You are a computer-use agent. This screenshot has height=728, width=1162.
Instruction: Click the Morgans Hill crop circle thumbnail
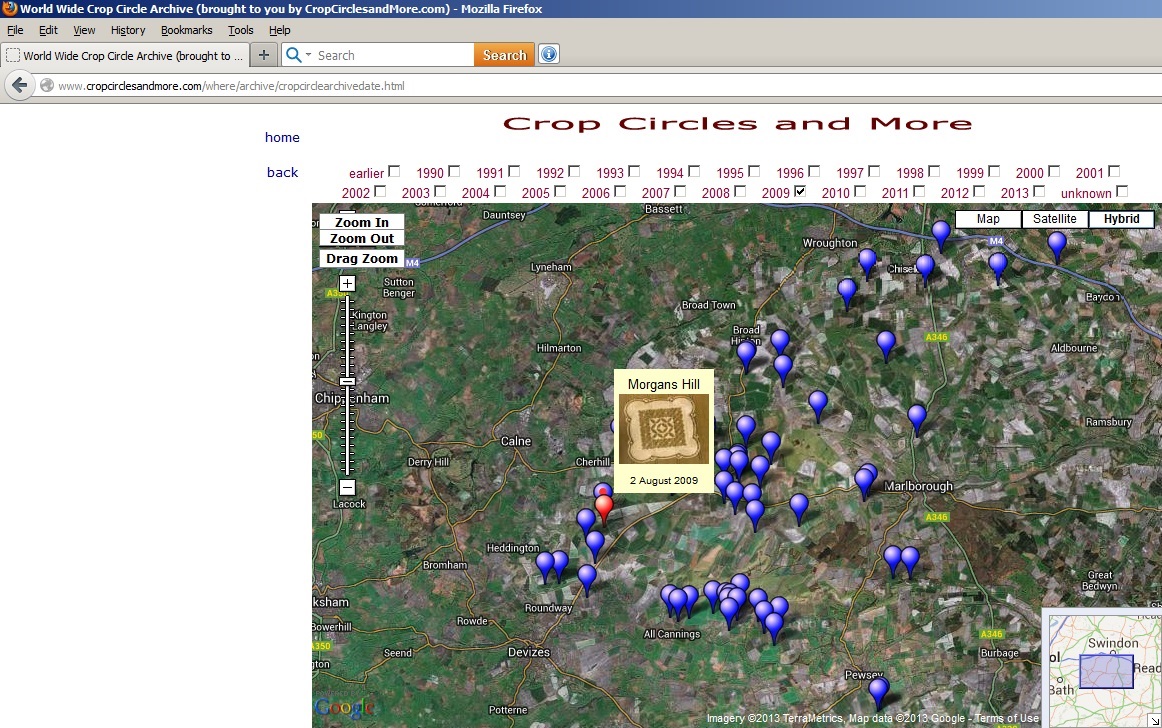click(x=664, y=429)
